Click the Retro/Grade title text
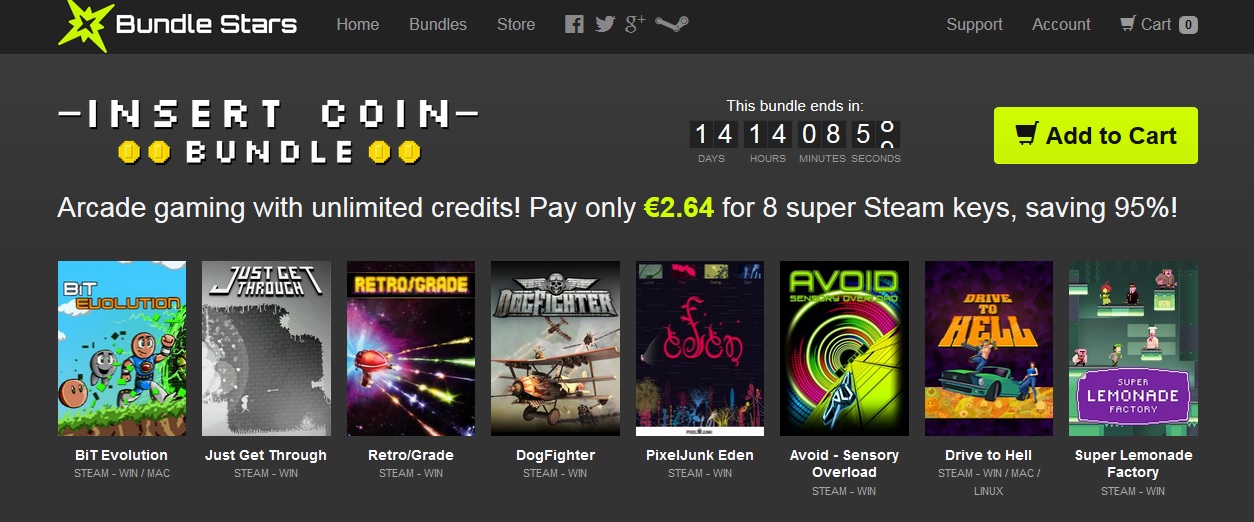Image resolution: width=1254 pixels, height=522 pixels. [x=411, y=455]
